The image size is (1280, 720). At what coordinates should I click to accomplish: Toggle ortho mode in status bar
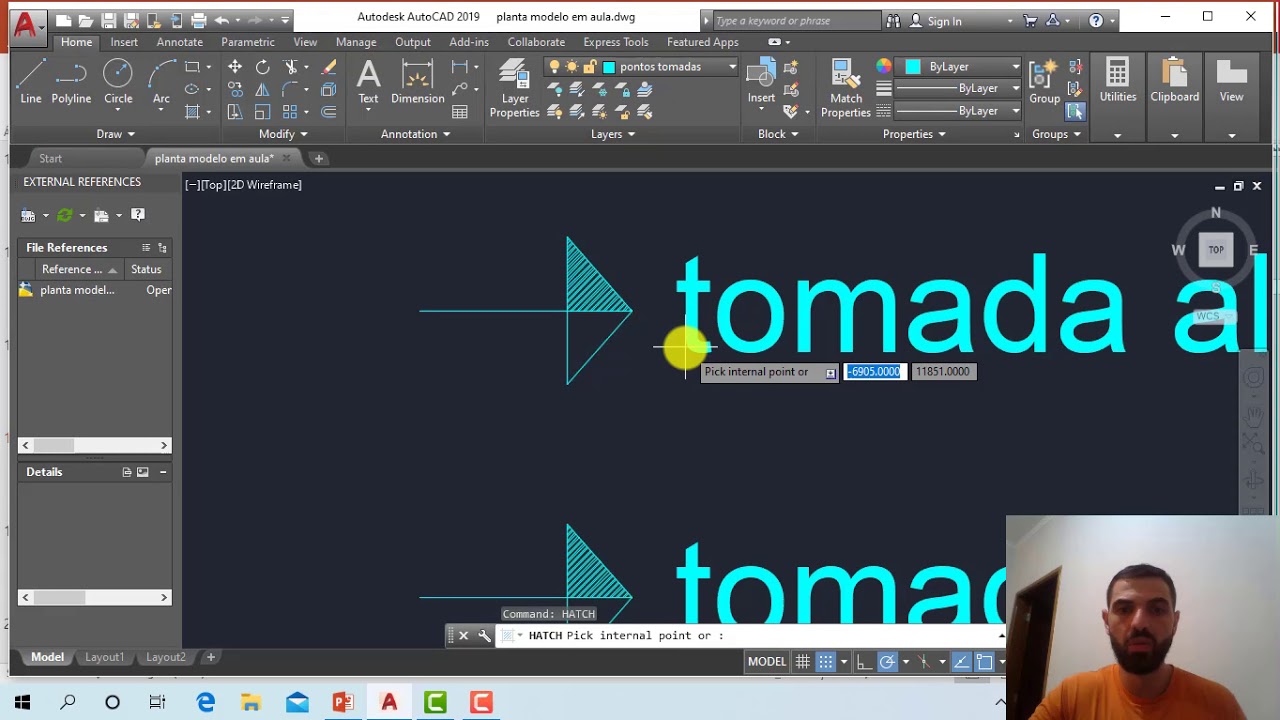(x=864, y=661)
